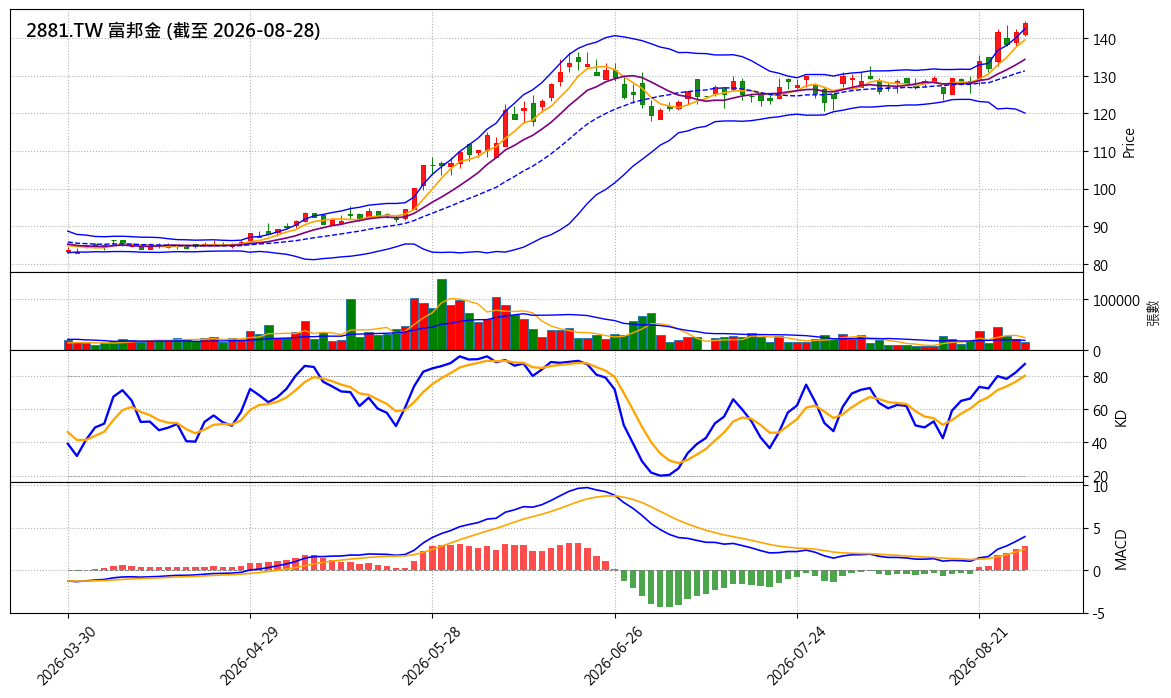Click the 2026-04-29 date label
The image size is (1171, 698).
(249, 655)
